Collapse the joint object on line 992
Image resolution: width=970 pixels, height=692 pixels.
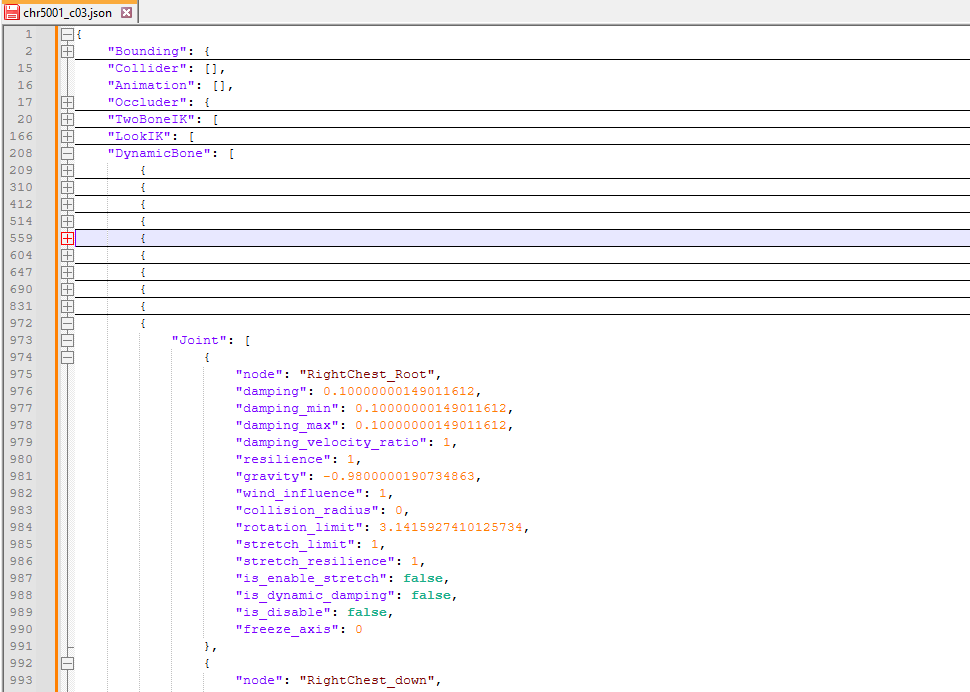(x=67, y=664)
